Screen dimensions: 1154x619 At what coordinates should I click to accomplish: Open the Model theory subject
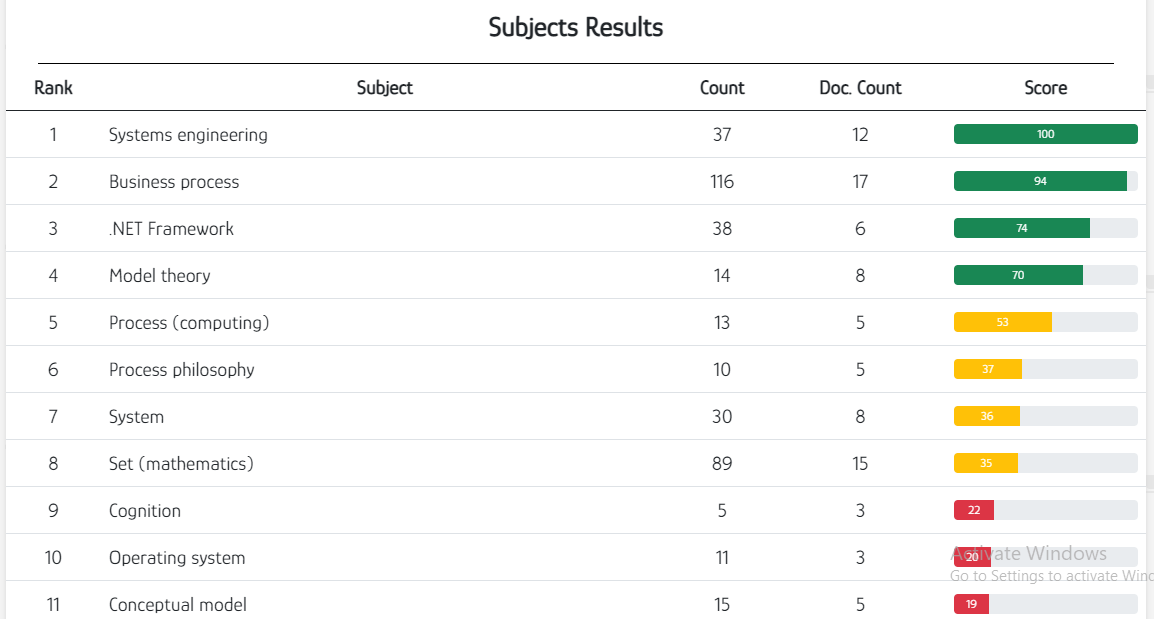(x=160, y=276)
